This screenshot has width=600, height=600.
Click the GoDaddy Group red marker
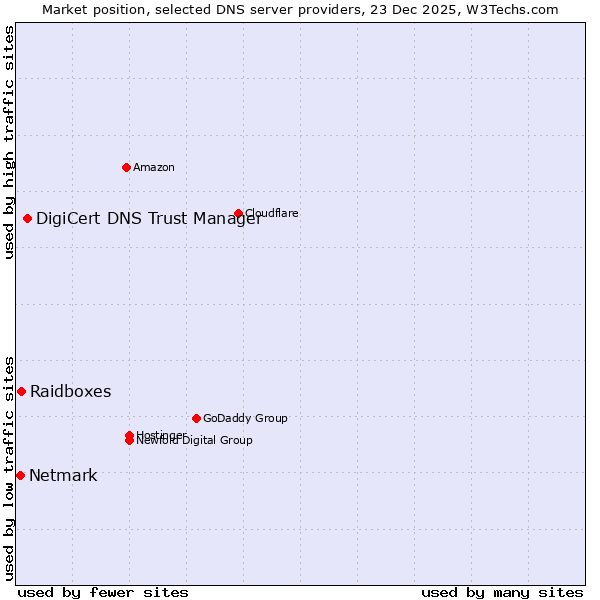(x=196, y=418)
